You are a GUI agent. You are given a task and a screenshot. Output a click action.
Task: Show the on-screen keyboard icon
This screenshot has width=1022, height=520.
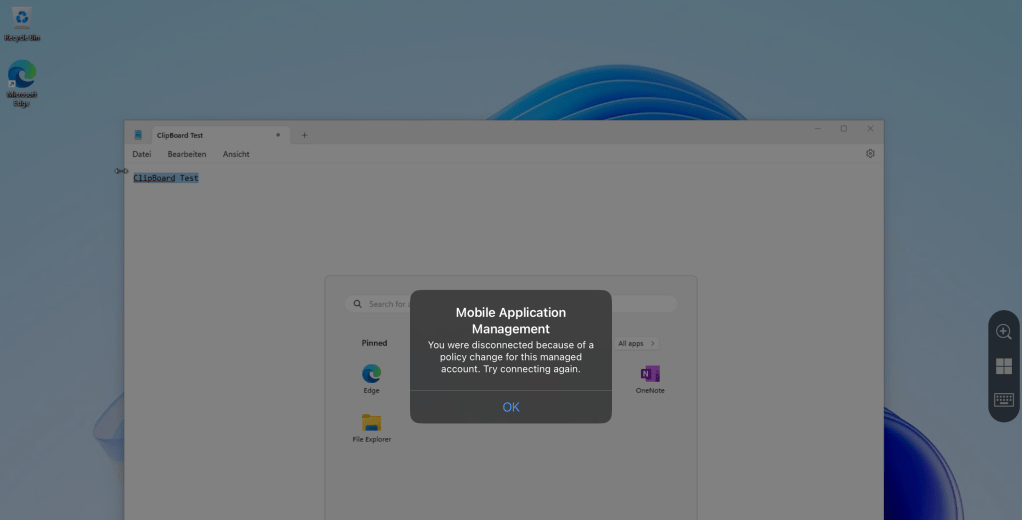(x=1003, y=400)
